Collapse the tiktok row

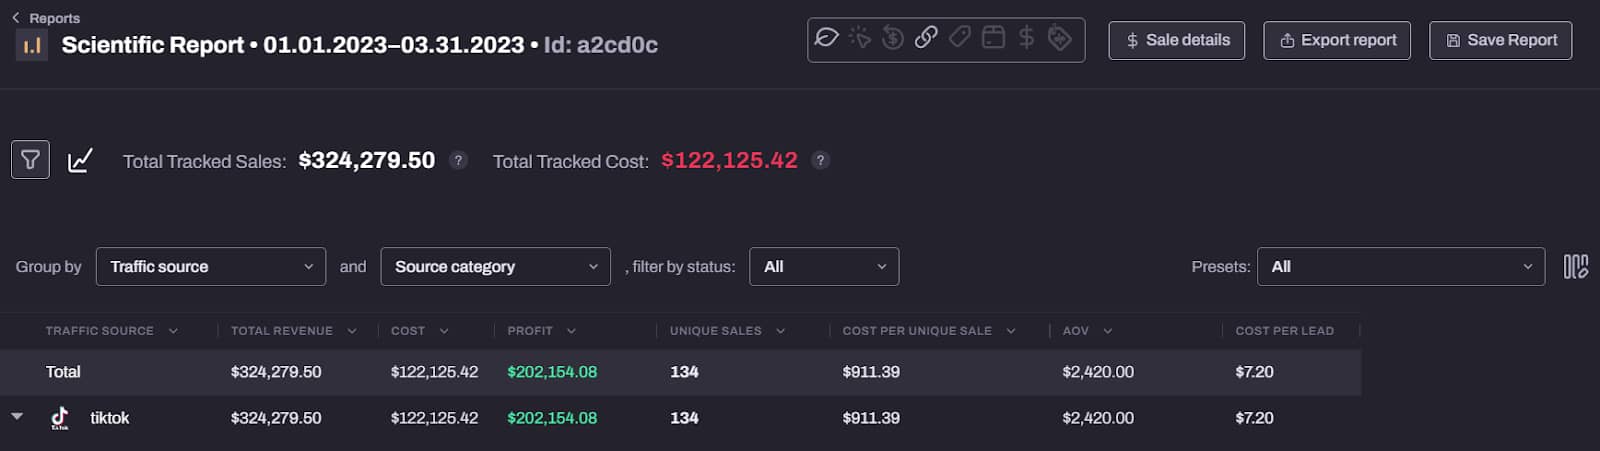(17, 417)
